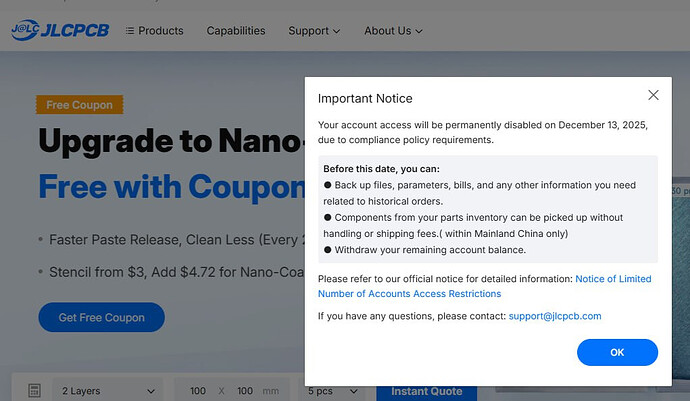Viewport: 690px width, 401px height.
Task: Click the Instant Quote button
Action: coord(426,391)
